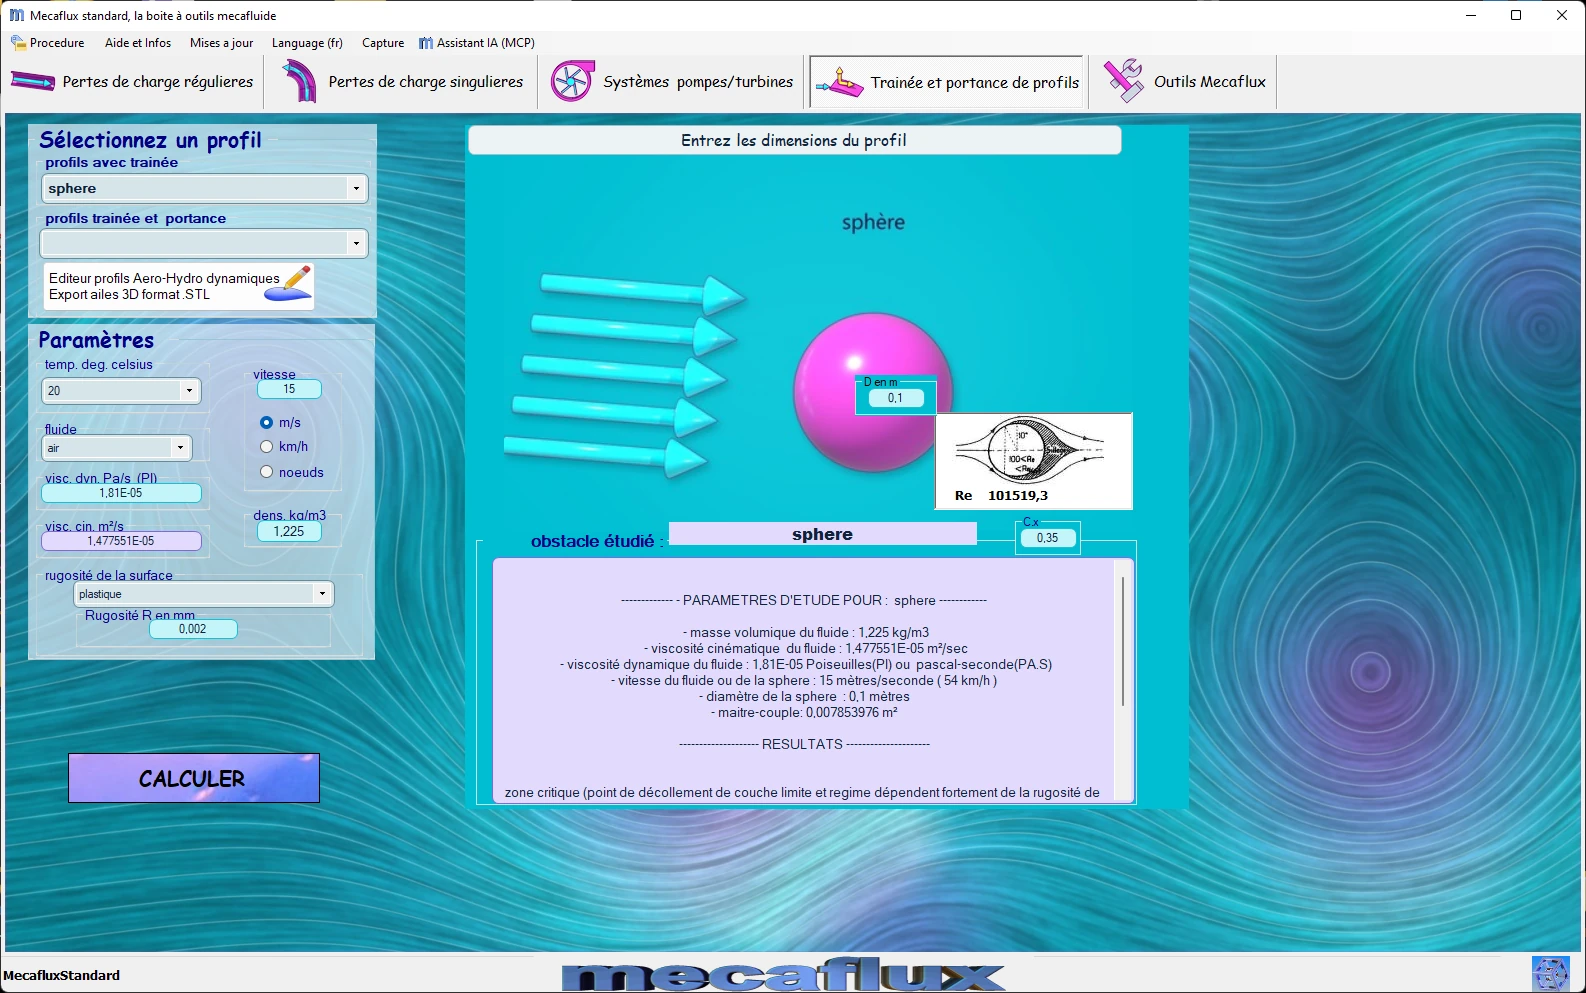The width and height of the screenshot is (1586, 993).
Task: Select the m/s speed unit
Action: [267, 423]
